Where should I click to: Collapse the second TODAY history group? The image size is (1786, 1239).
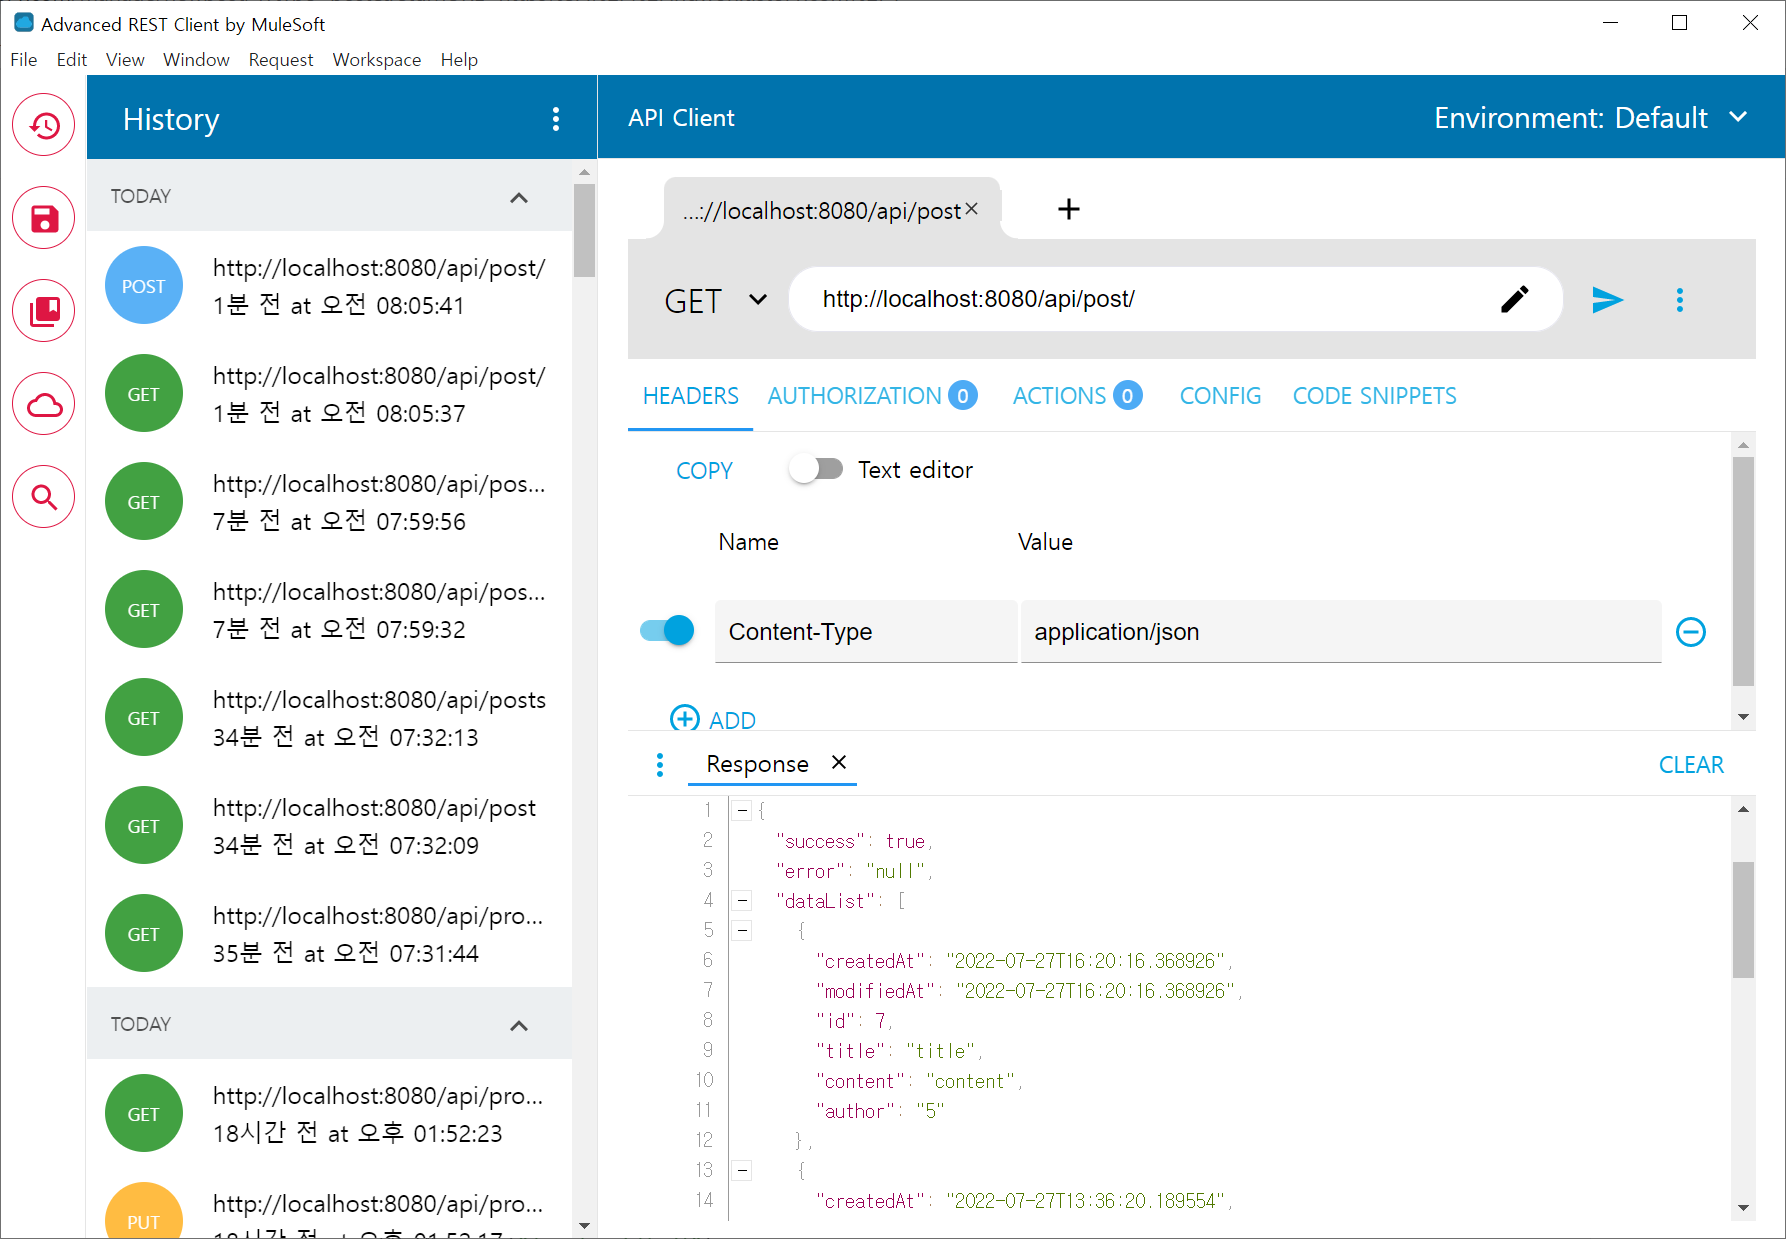(x=519, y=1025)
